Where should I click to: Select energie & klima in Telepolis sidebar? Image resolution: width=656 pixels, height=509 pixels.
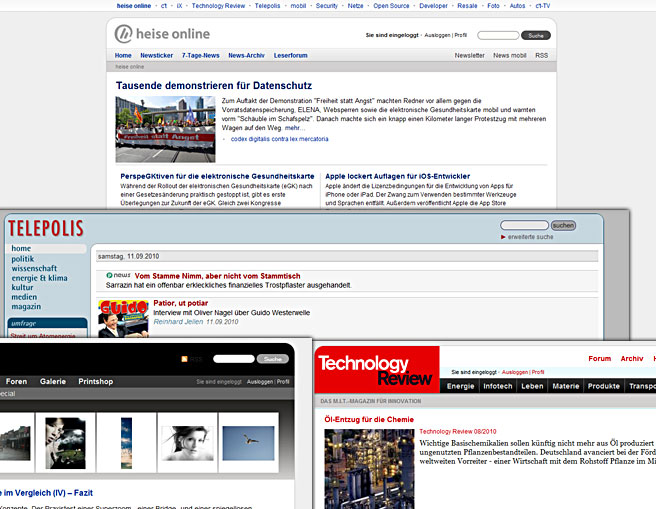pyautogui.click(x=39, y=278)
